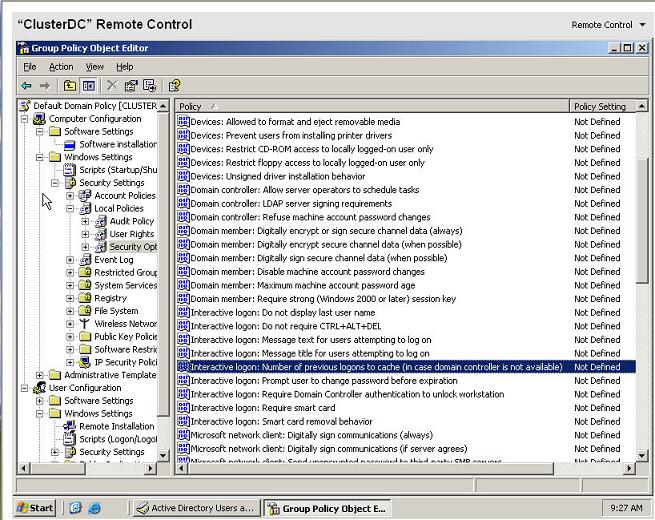Collapse the Security Settings node under Computer Configuration
The height and width of the screenshot is (520, 655).
pyautogui.click(x=55, y=183)
